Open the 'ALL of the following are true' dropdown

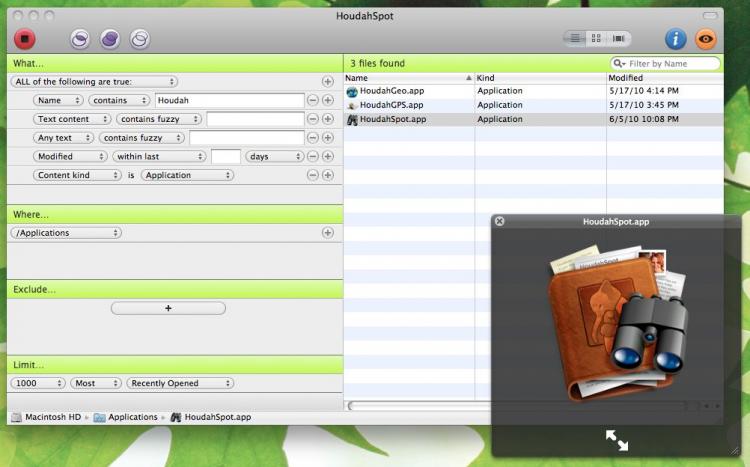pos(94,81)
